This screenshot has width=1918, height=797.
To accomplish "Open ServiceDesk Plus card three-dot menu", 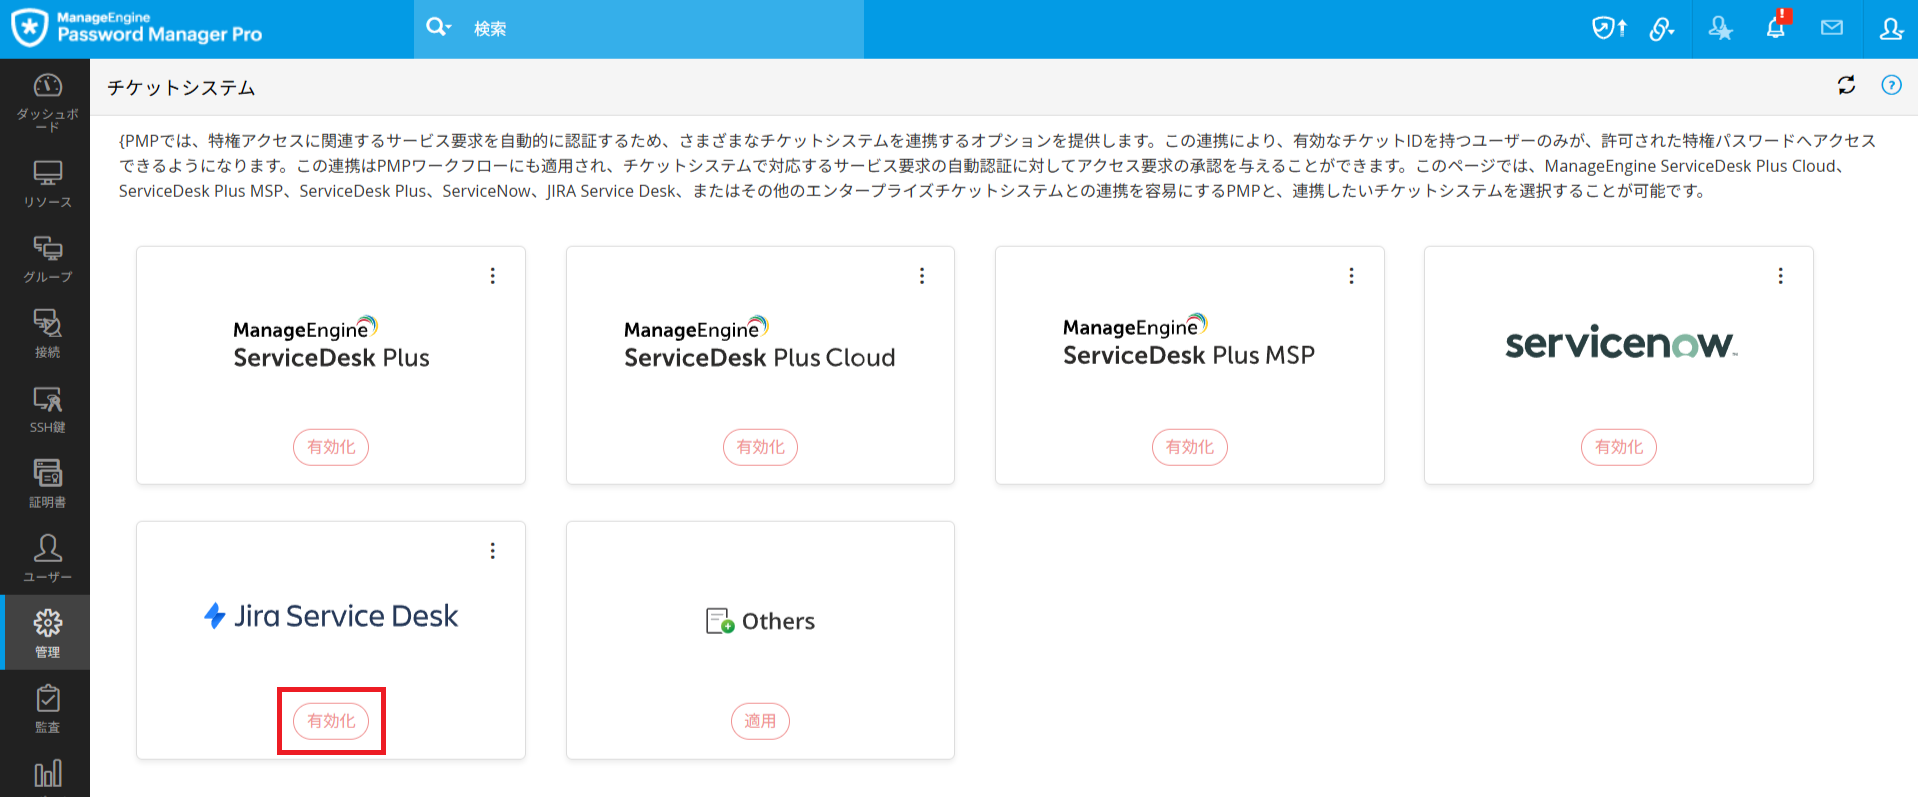I will 492,276.
